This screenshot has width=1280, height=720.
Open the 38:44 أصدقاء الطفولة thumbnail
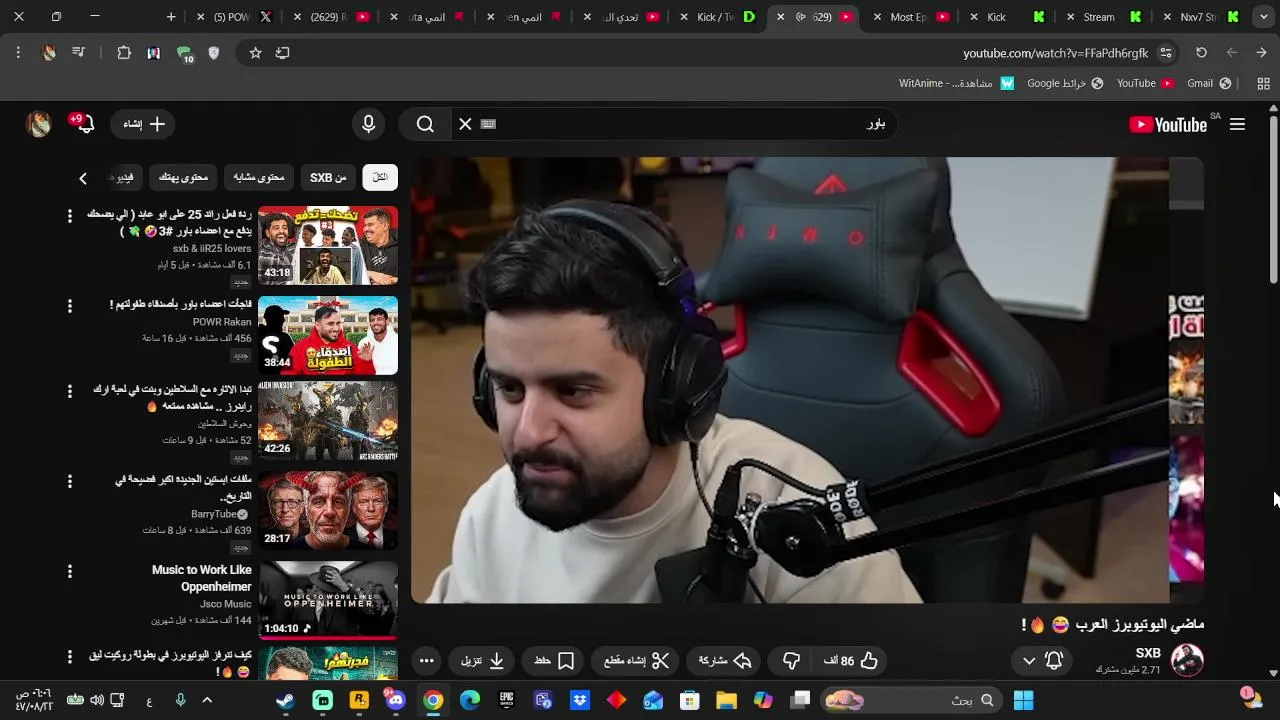[328, 335]
